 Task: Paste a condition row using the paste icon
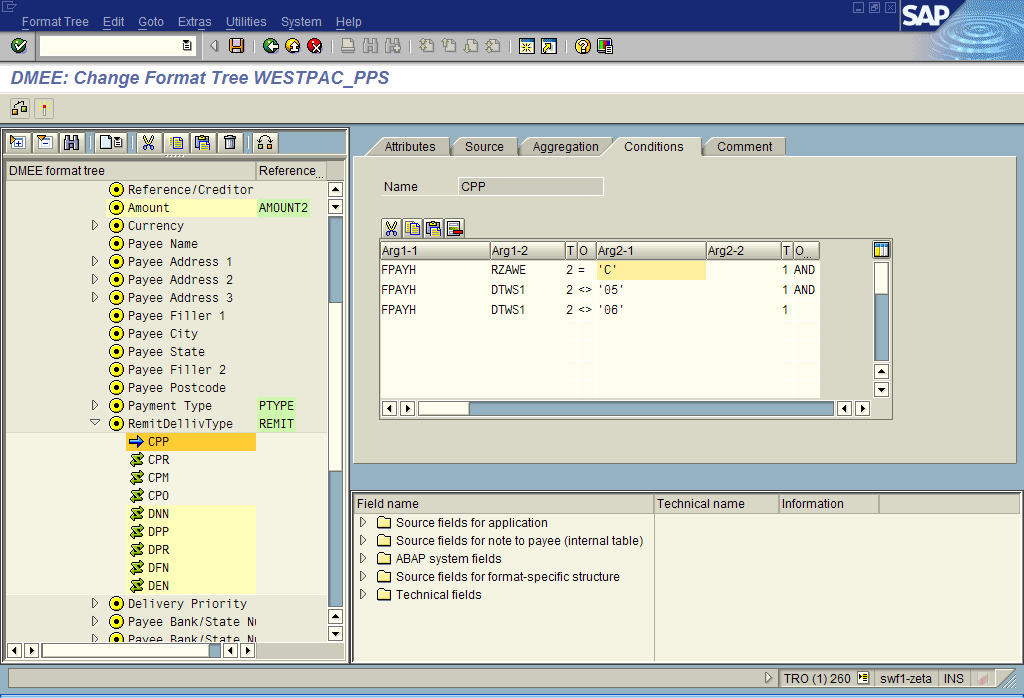click(x=434, y=228)
